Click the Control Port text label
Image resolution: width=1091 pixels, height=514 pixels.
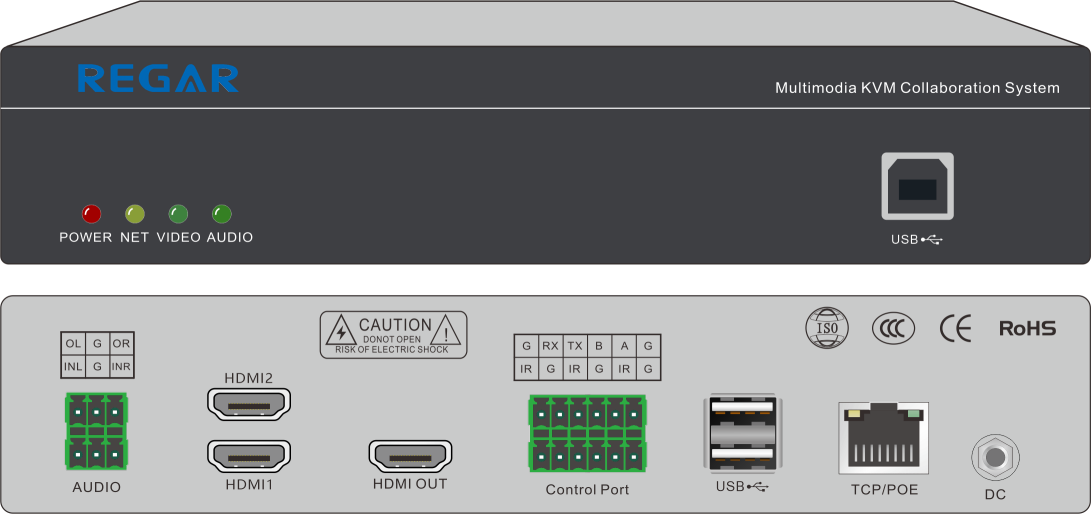[587, 490]
